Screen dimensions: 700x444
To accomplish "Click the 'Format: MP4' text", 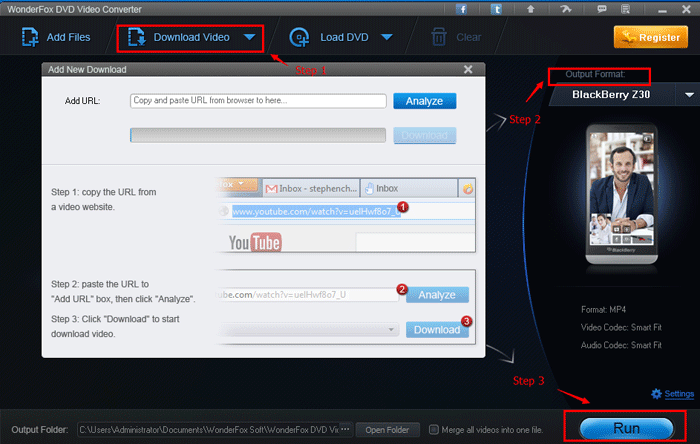I will [x=603, y=309].
